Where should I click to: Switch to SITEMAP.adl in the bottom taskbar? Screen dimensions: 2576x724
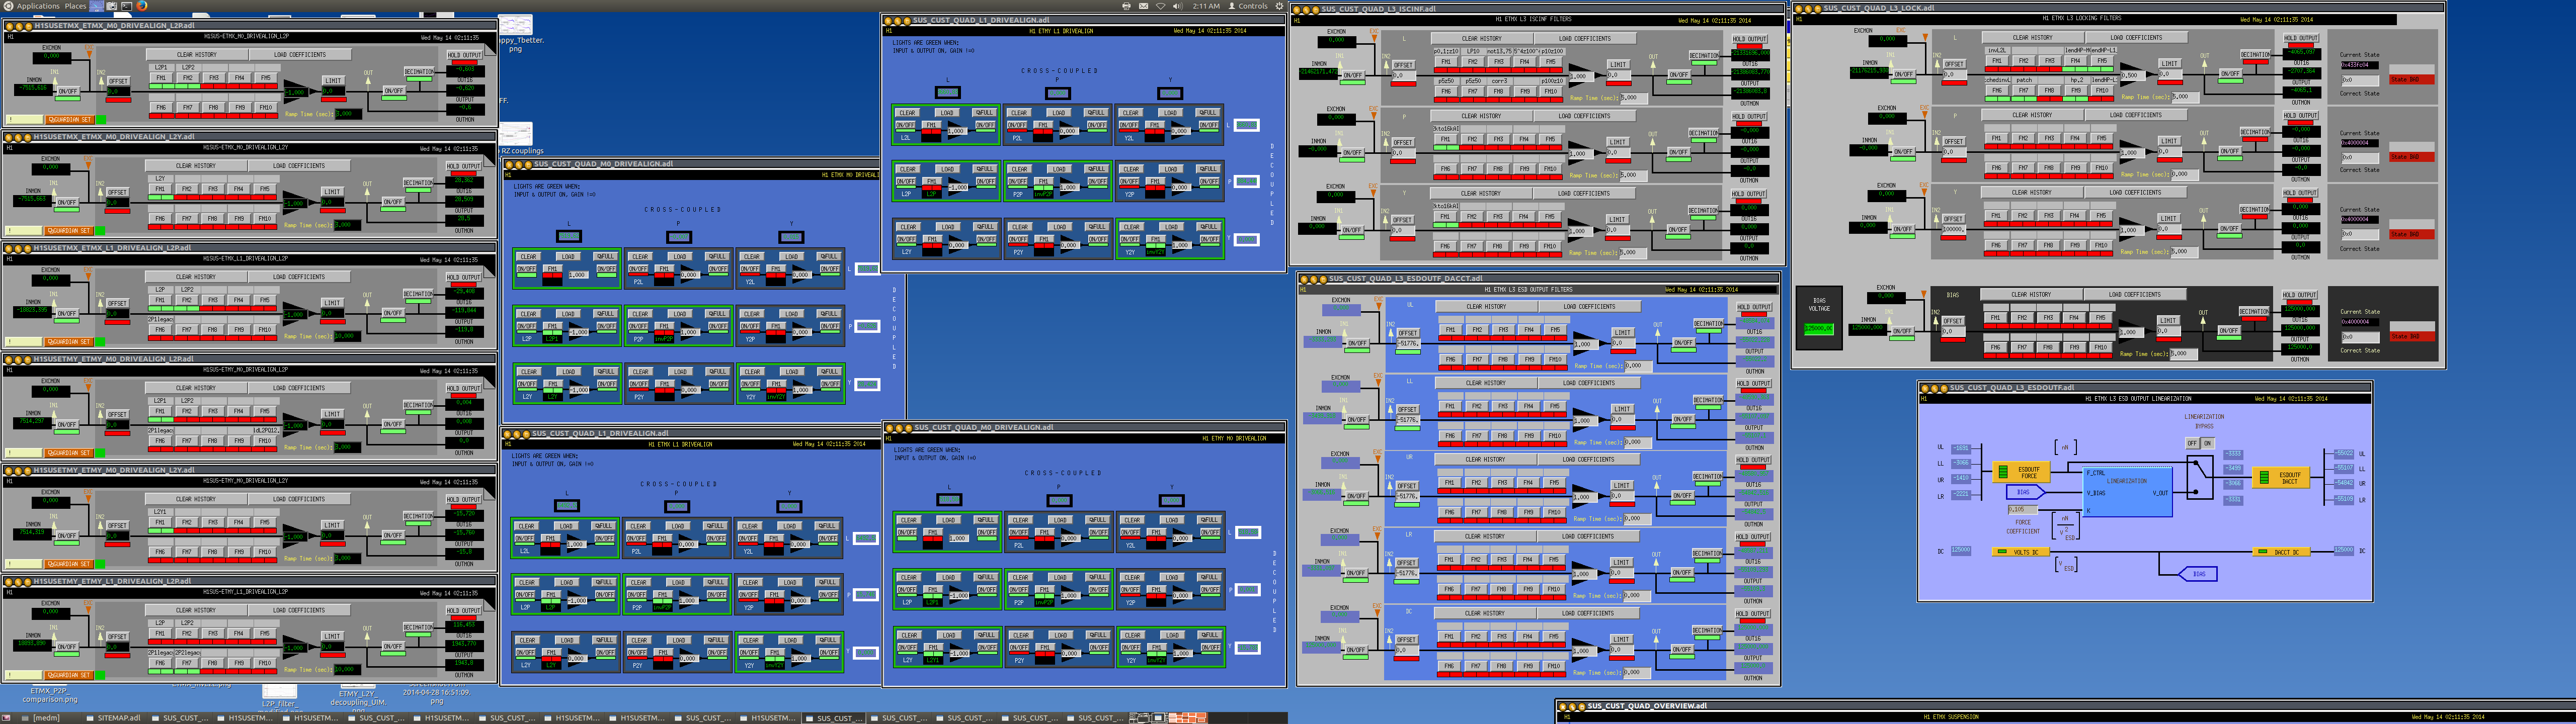click(x=113, y=718)
